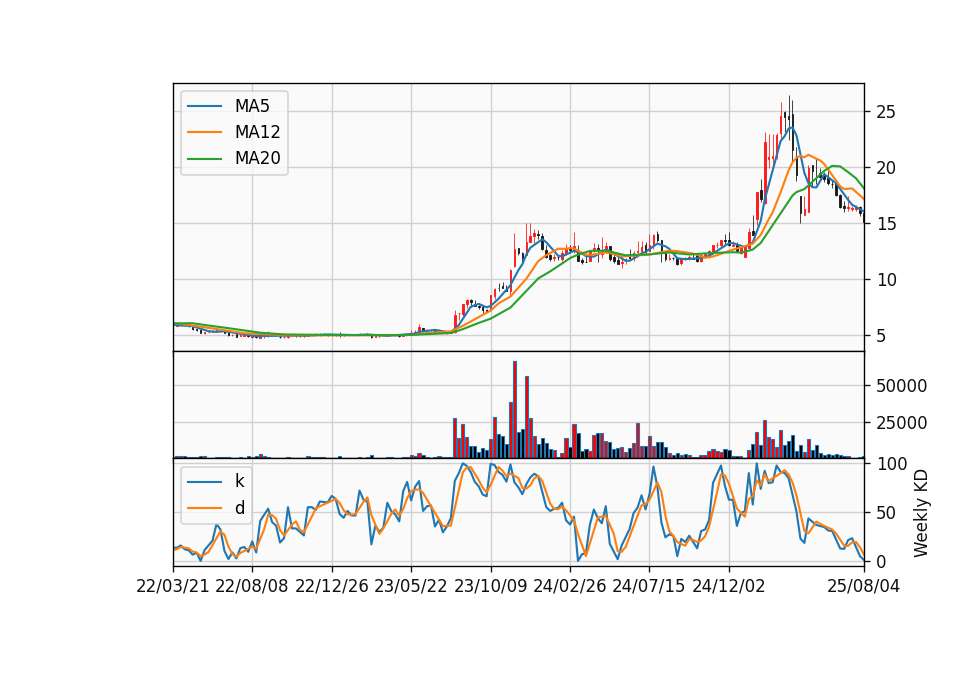Screen dimensions: 960x690
Task: Click the price axis label 20
Action: [x=886, y=168]
